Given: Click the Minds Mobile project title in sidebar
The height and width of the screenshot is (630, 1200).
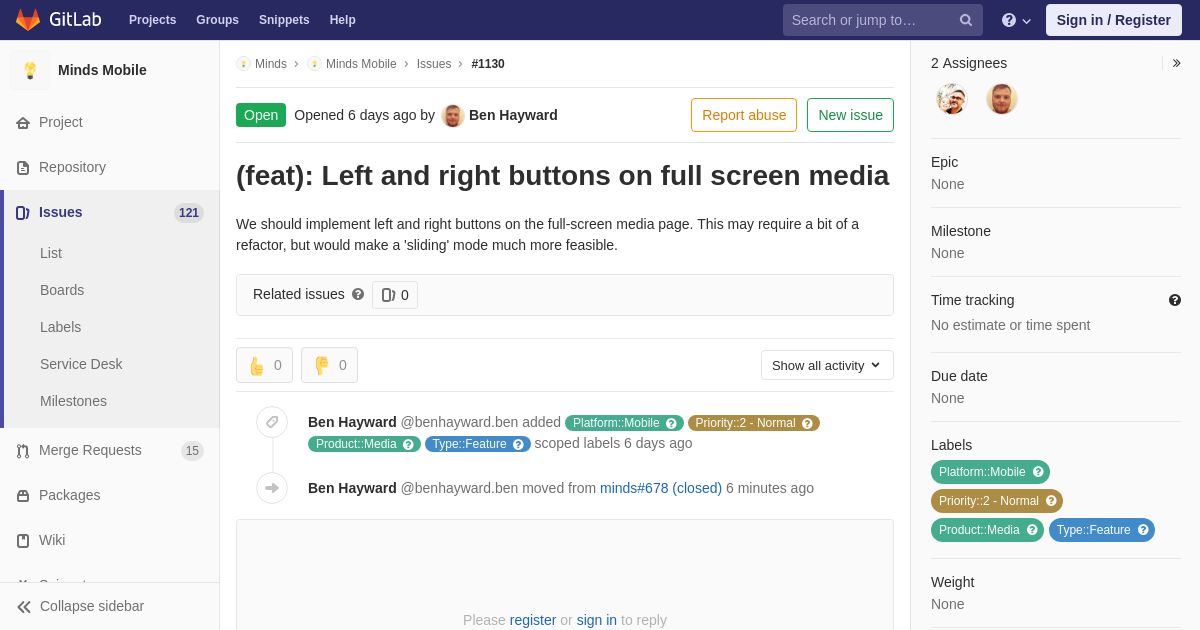Looking at the screenshot, I should pos(102,70).
